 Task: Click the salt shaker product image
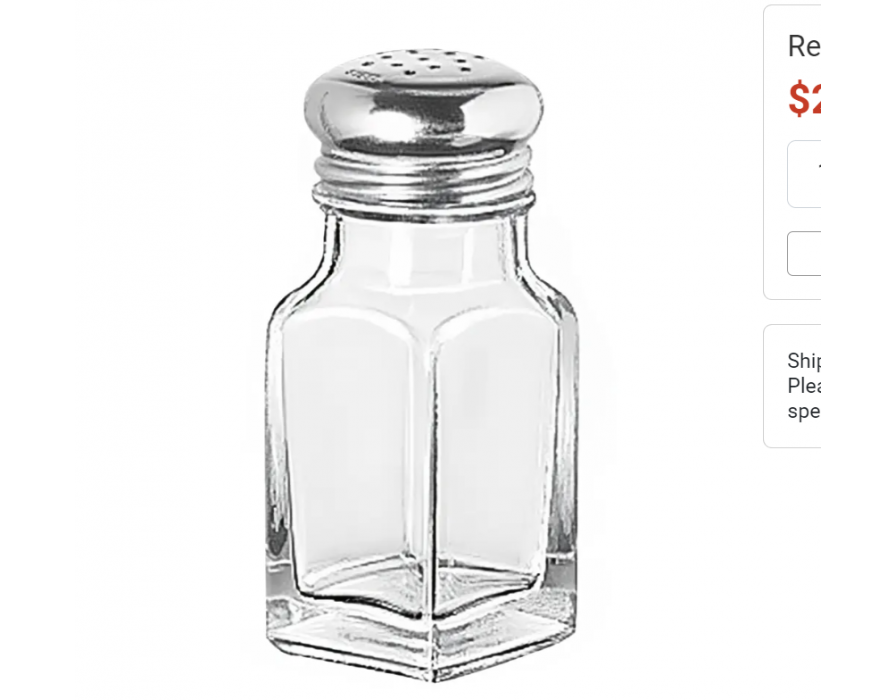[422, 366]
